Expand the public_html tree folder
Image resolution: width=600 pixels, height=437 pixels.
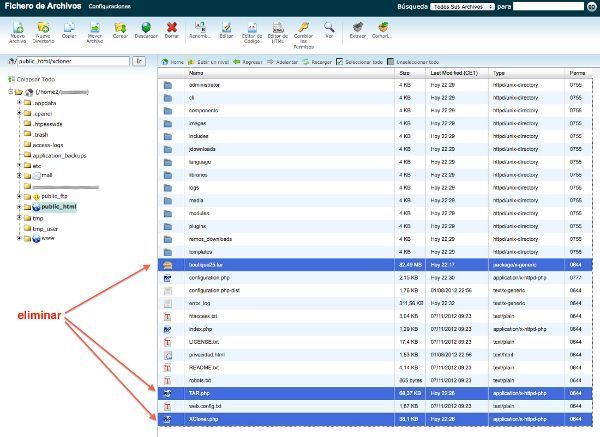click(x=19, y=207)
